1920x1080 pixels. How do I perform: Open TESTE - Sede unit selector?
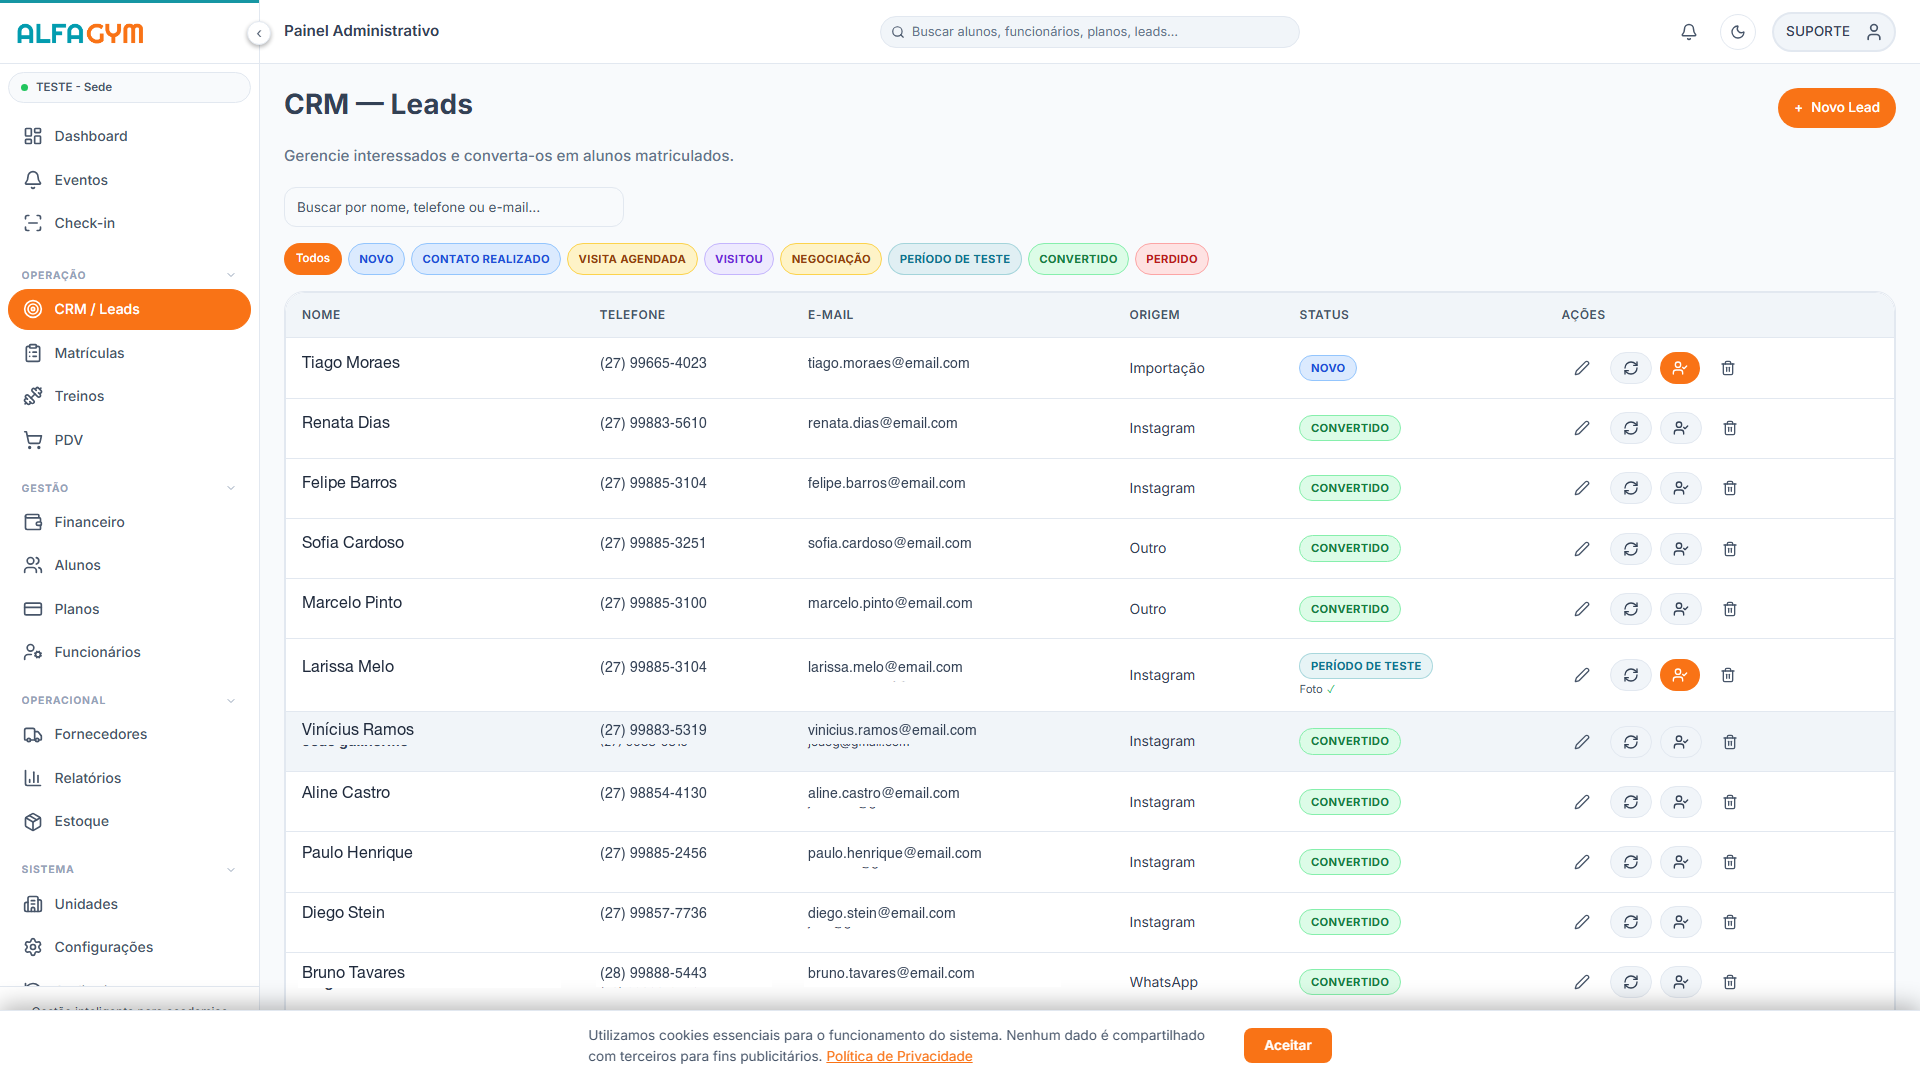click(129, 87)
